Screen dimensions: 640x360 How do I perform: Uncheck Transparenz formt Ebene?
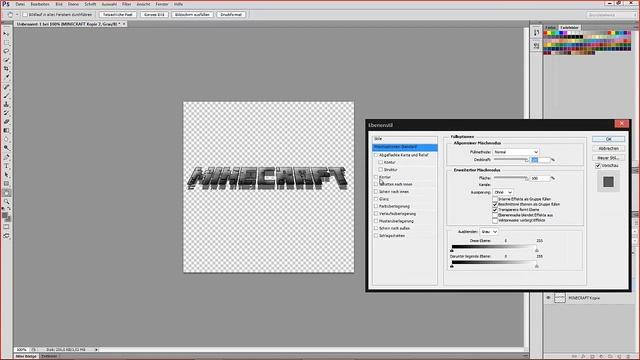point(495,209)
